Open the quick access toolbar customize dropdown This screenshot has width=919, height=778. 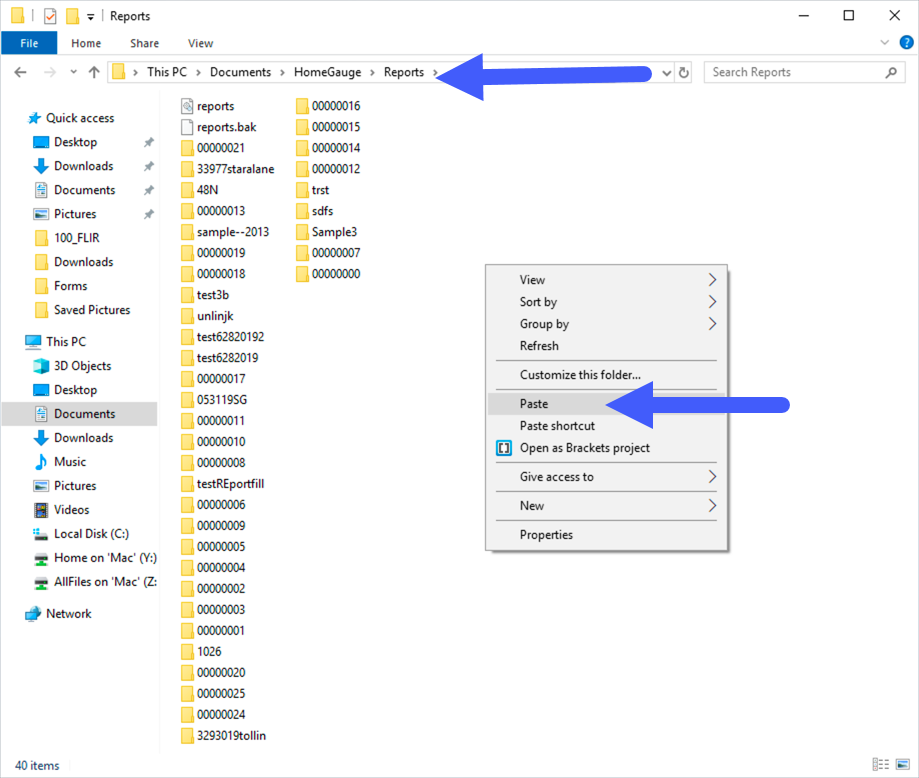pos(89,15)
